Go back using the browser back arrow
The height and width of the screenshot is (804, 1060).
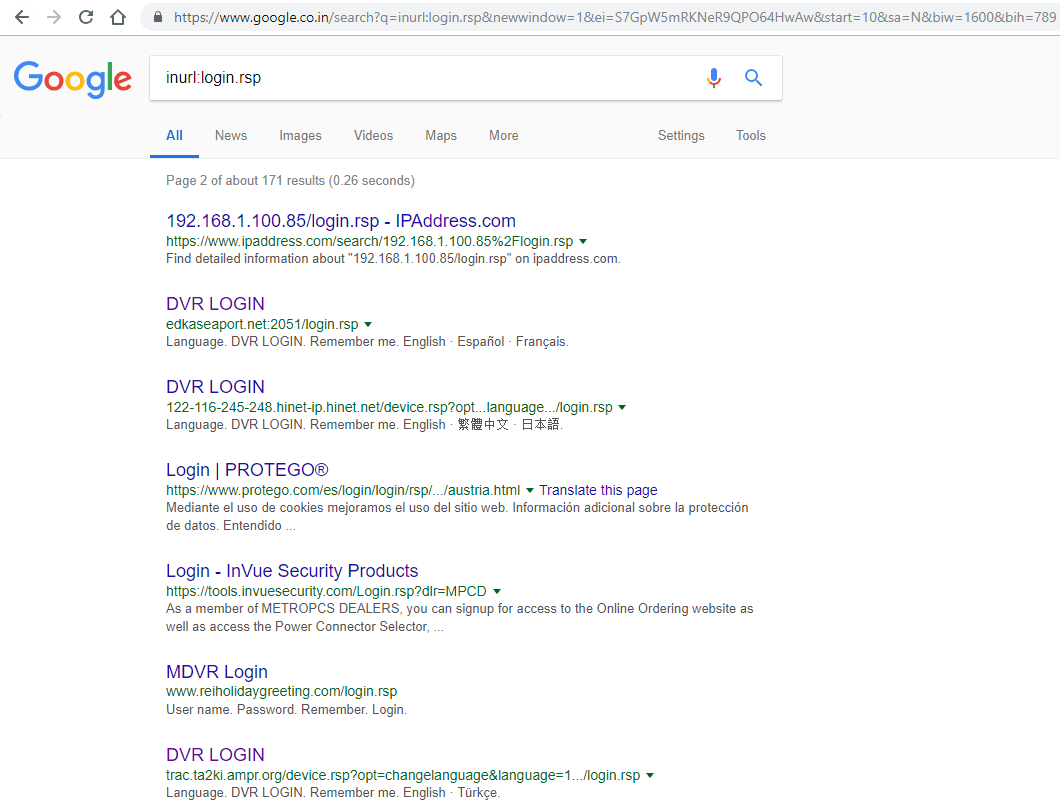point(22,17)
